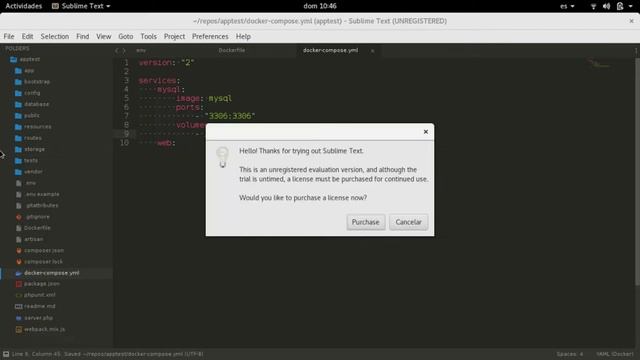Open the Sublime Text app menu in top bar
This screenshot has width=640, height=360.
81,6
